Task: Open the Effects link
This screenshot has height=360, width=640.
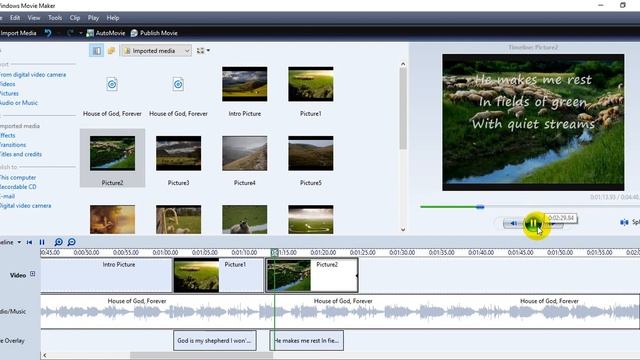Action: 7,136
